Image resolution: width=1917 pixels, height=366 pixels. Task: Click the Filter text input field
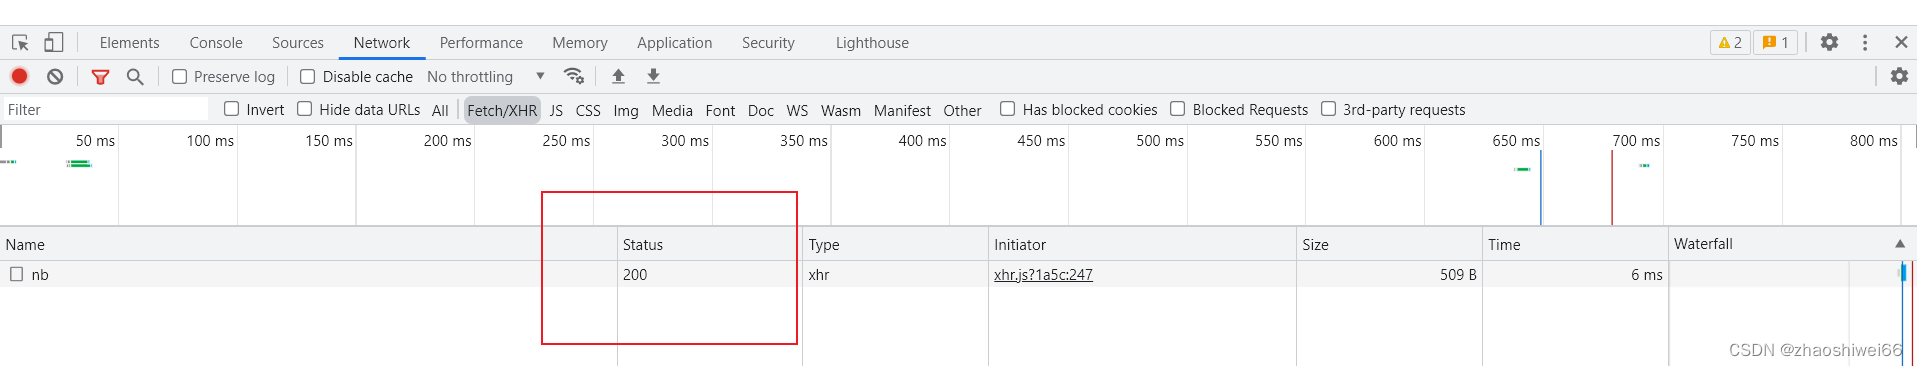pyautogui.click(x=105, y=110)
